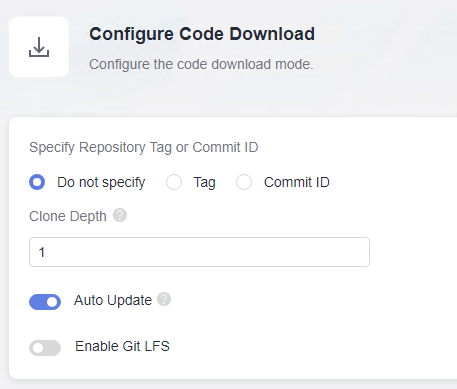457x389 pixels.
Task: Click the Configure Code Download heading
Action: (202, 34)
